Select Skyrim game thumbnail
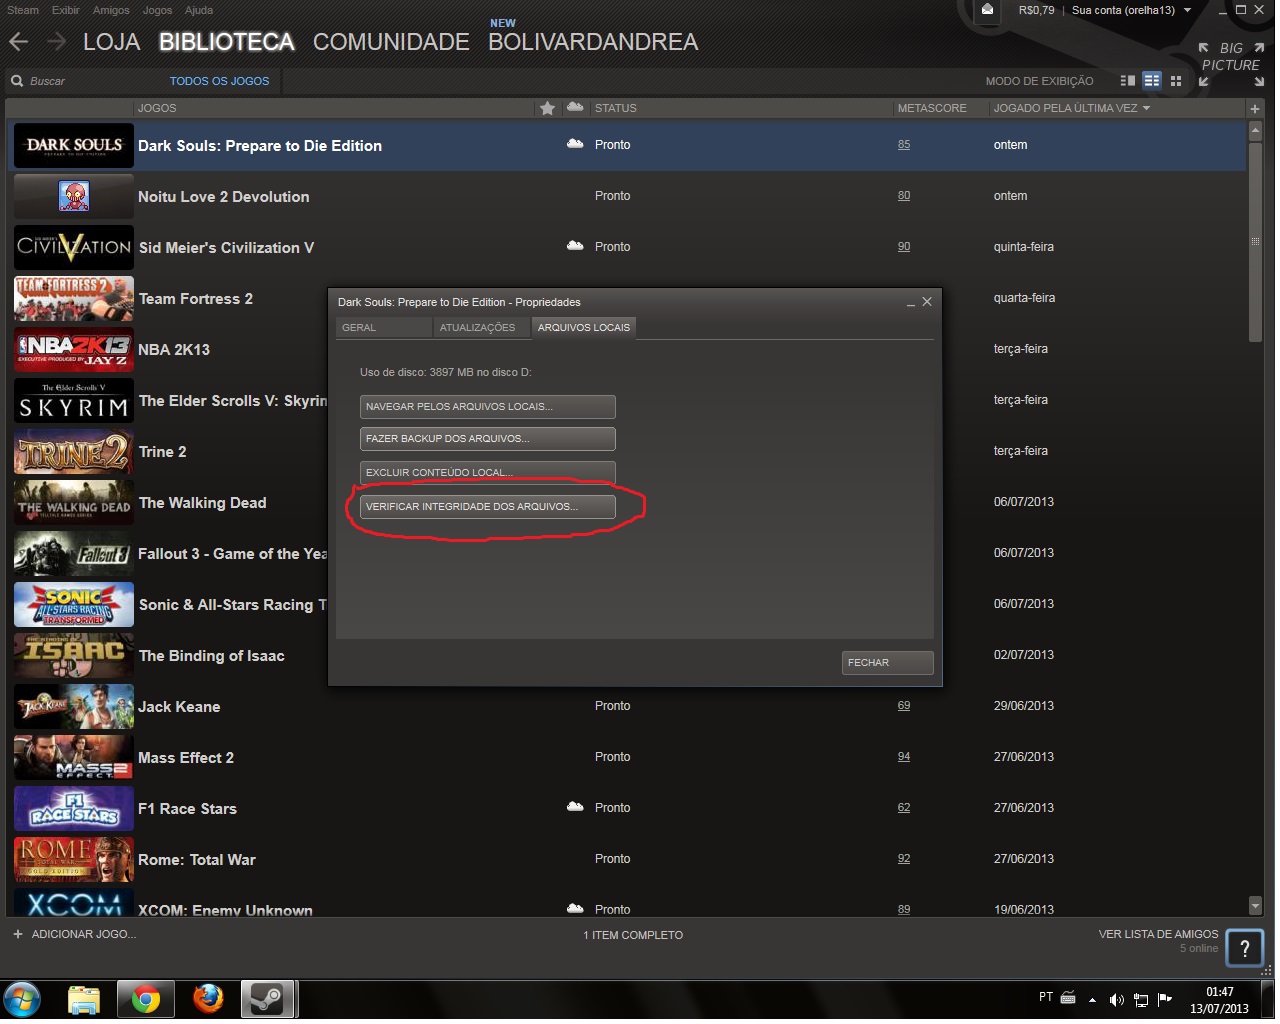 74,401
